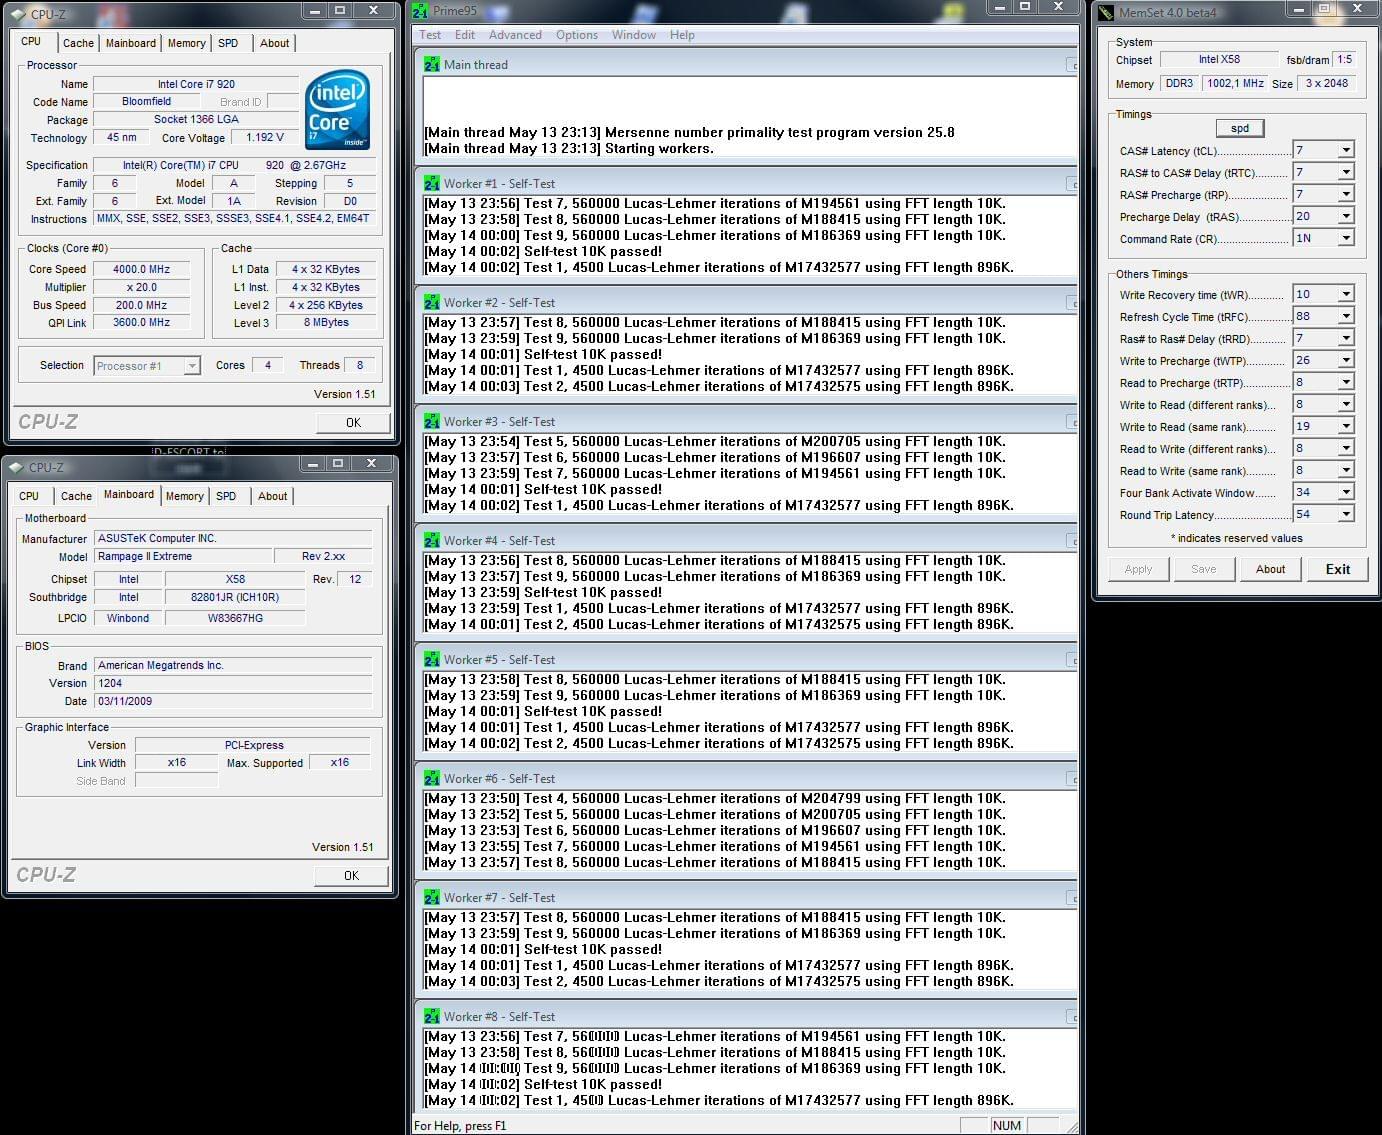Click the Worker #2 Self-Test window icon
This screenshot has height=1135, width=1382.
point(432,302)
